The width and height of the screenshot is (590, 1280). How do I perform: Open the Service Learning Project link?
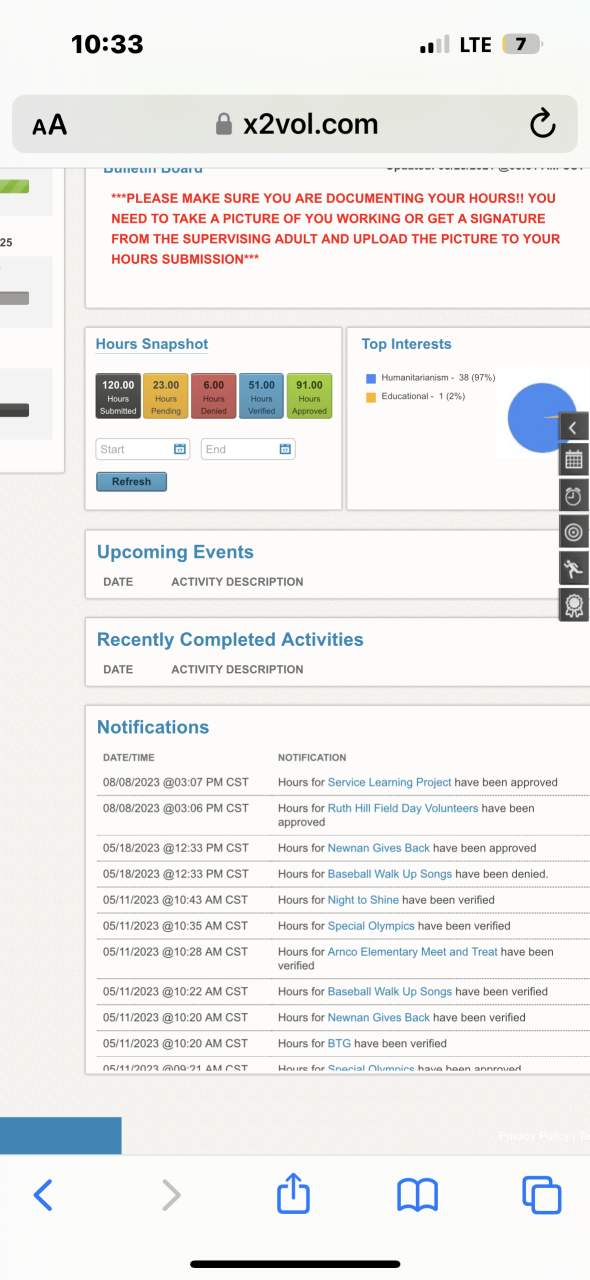point(390,782)
